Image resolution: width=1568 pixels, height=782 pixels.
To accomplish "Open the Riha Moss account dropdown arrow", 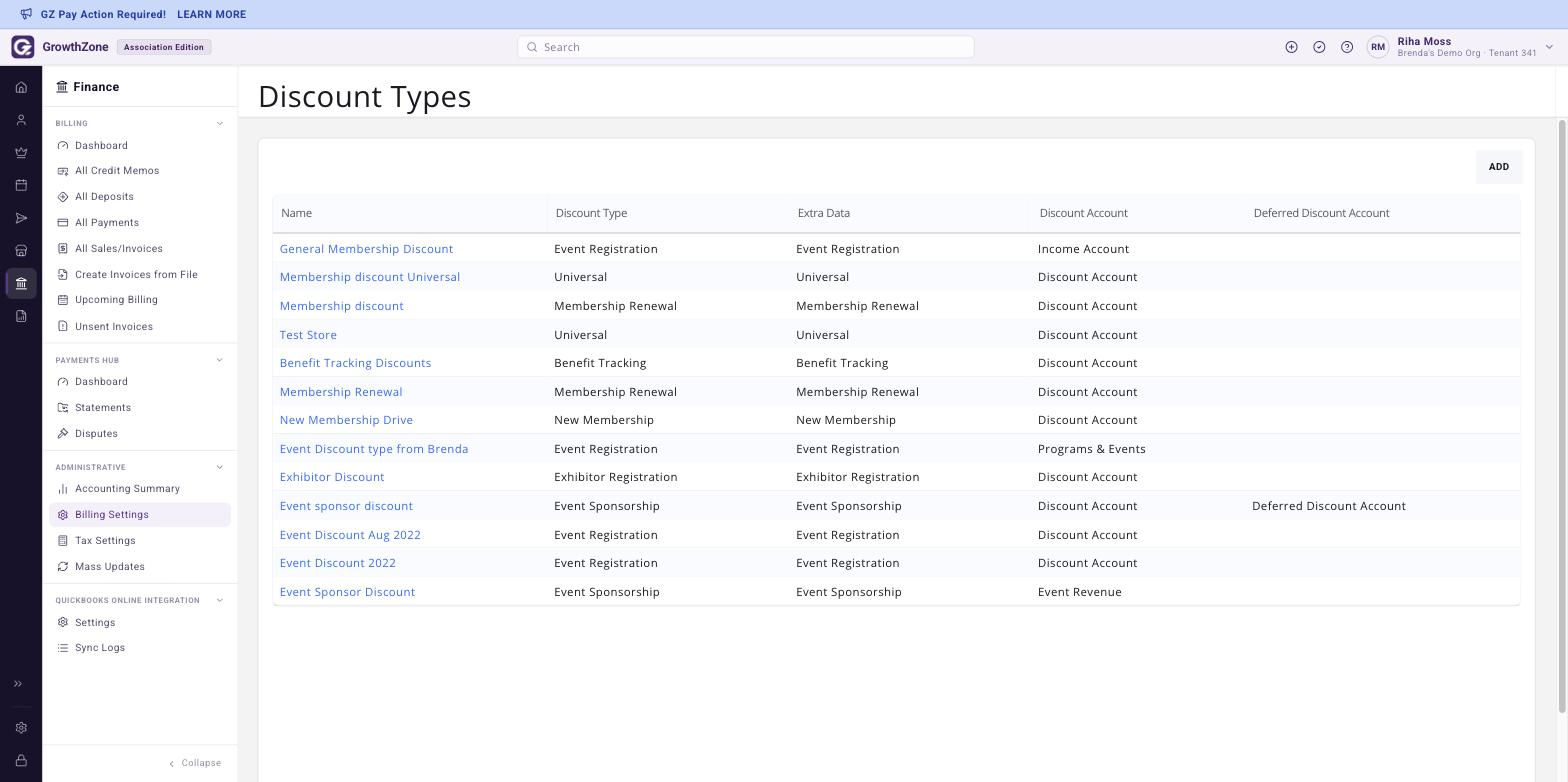I will [1549, 47].
